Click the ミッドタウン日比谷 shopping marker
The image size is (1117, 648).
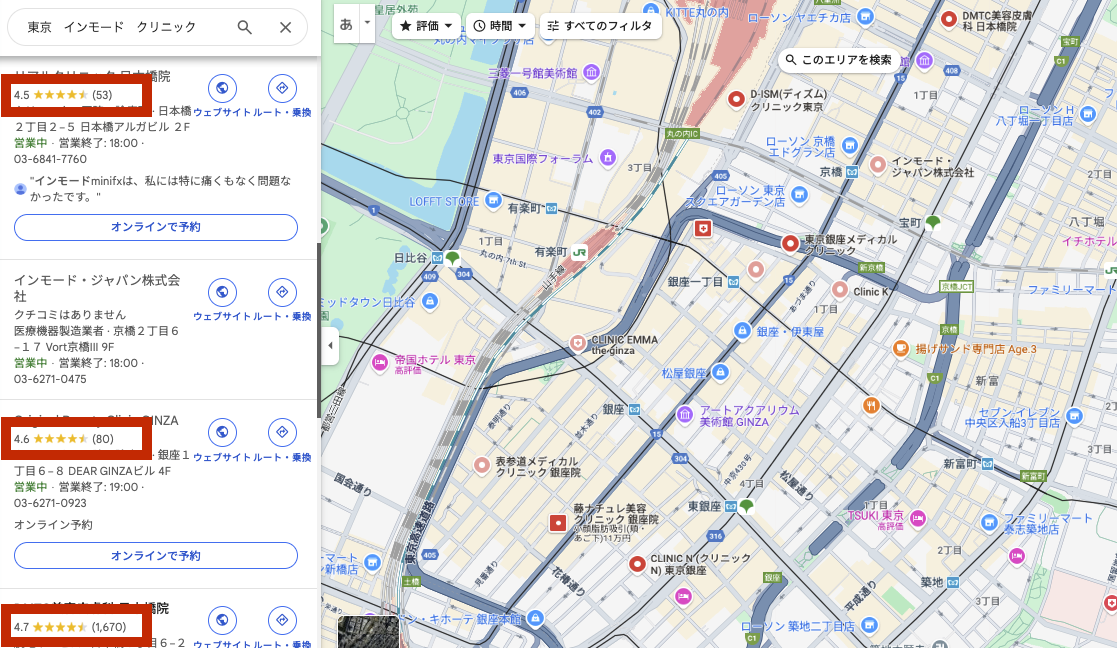pyautogui.click(x=430, y=302)
